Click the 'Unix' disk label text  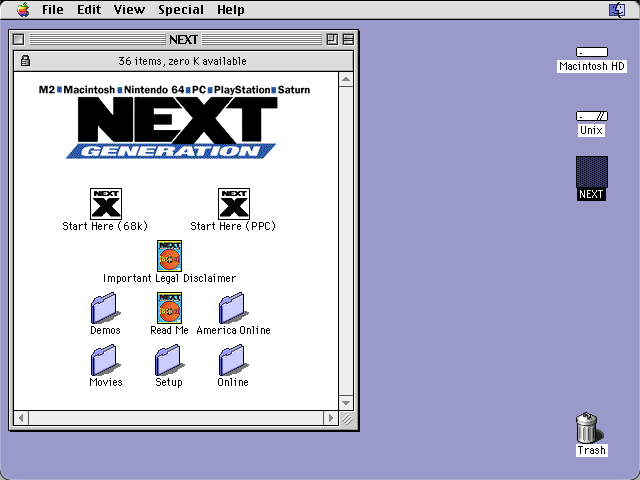coord(591,130)
